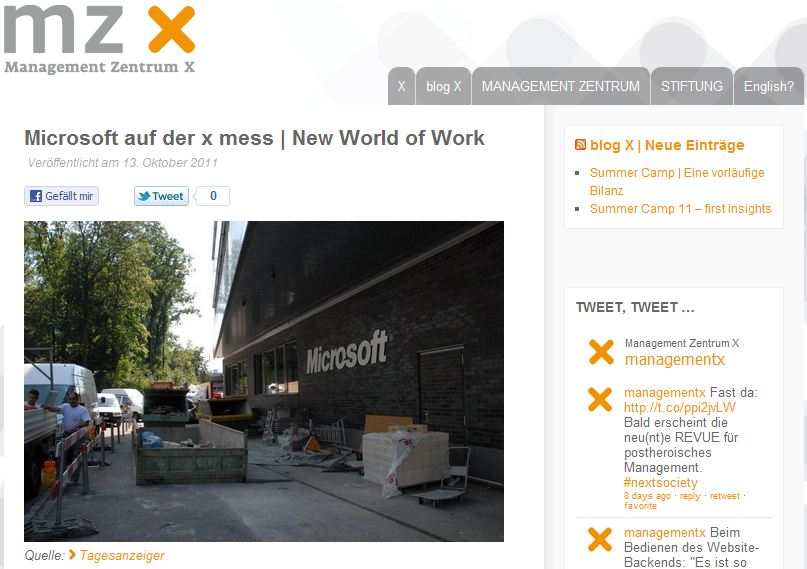The width and height of the screenshot is (807, 569).
Task: Click the tweet count bubble
Action: pyautogui.click(x=213, y=196)
